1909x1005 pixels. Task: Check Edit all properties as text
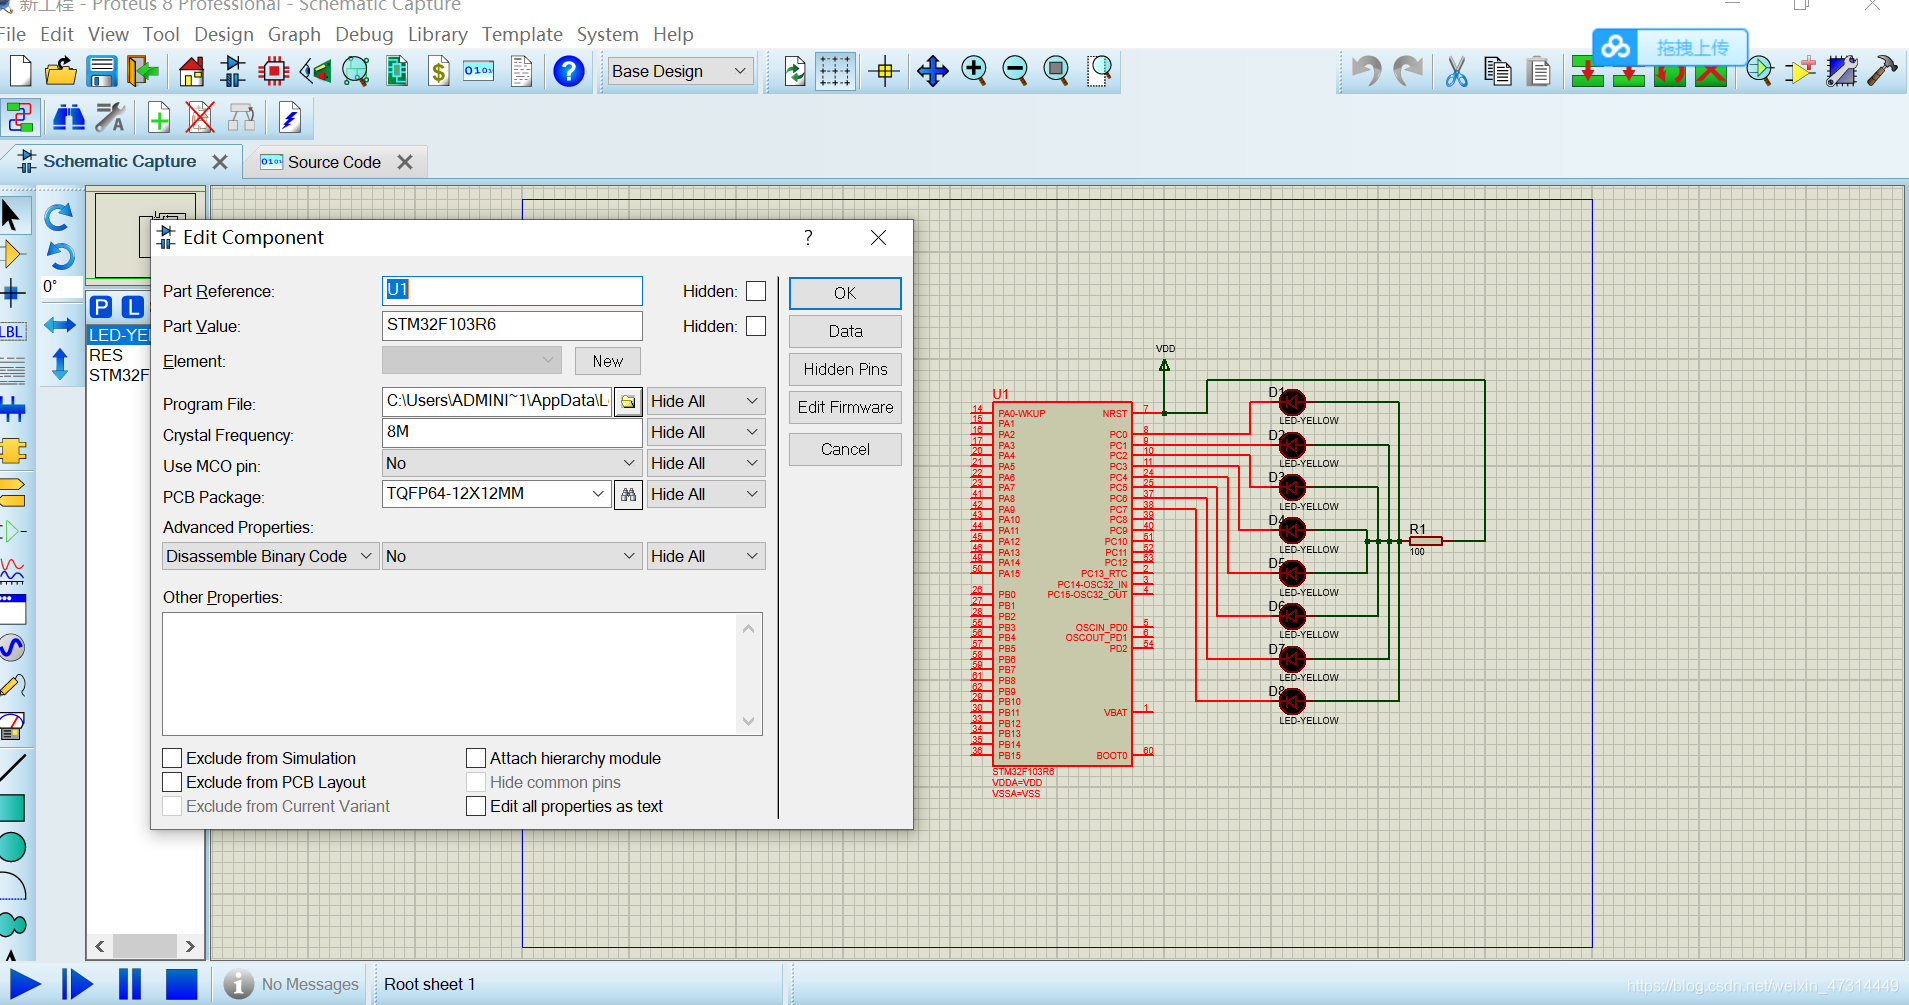pyautogui.click(x=476, y=806)
